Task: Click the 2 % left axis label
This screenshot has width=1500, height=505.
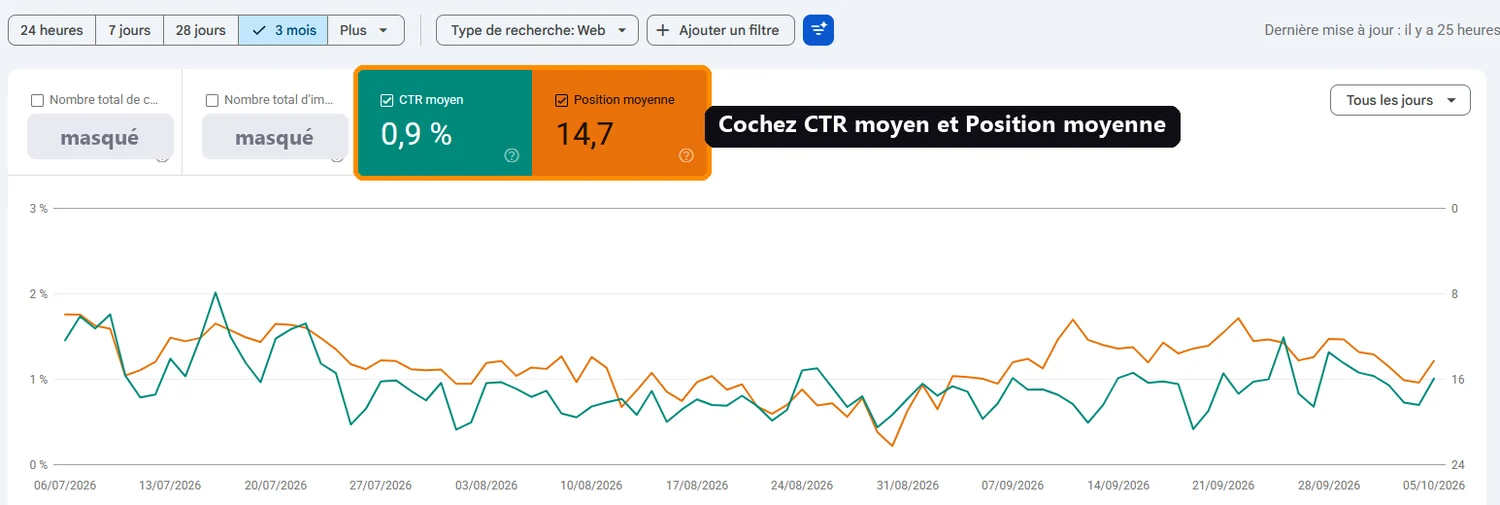Action: click(x=38, y=294)
